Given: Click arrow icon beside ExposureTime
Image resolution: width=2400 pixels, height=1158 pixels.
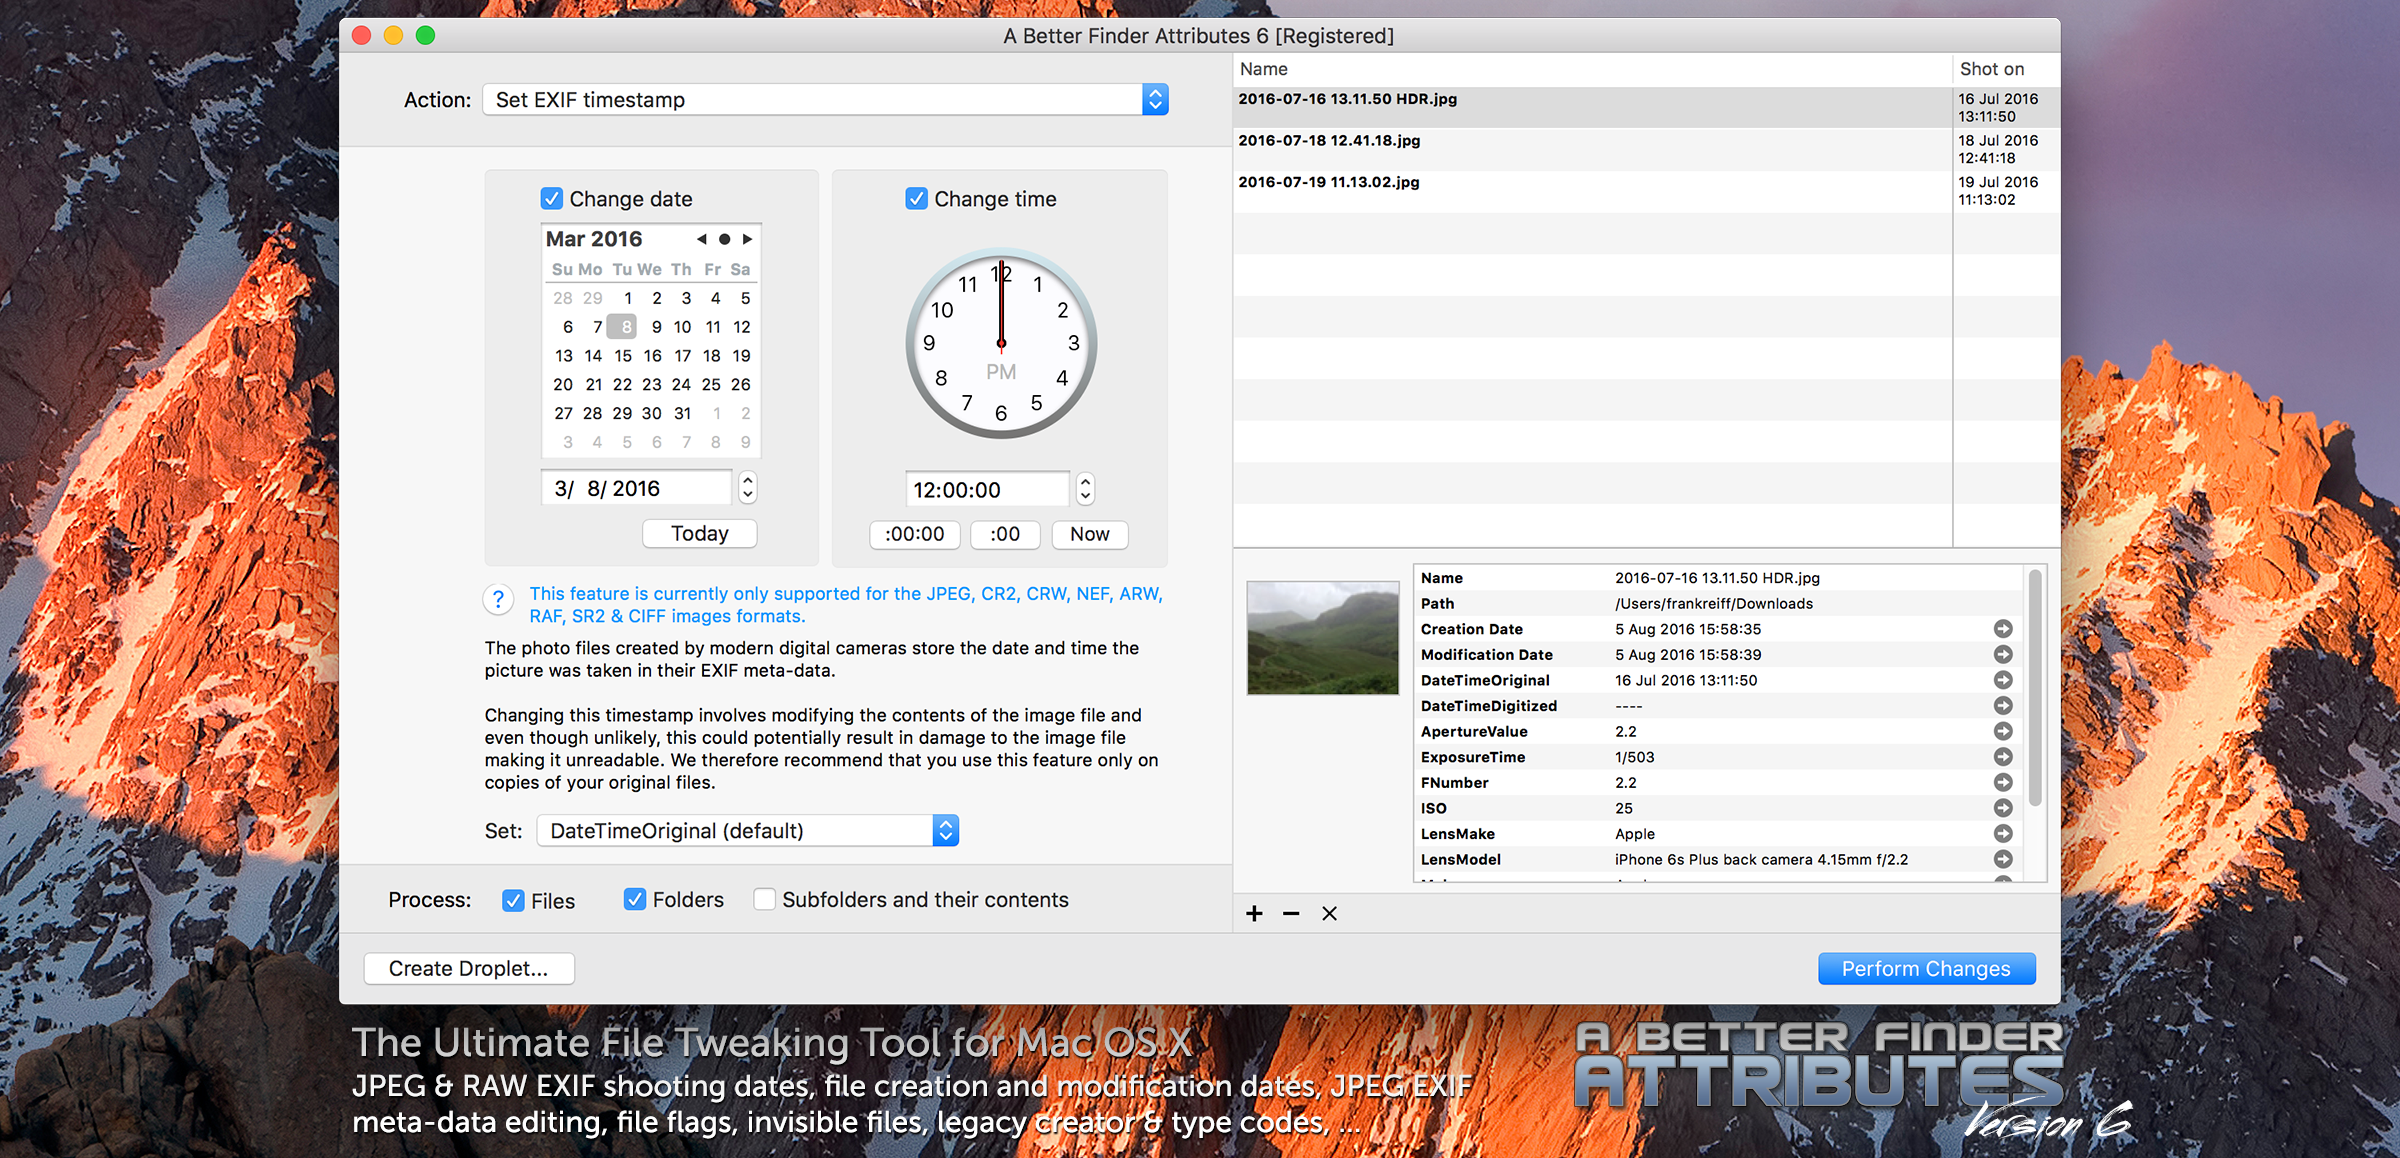Looking at the screenshot, I should (x=2003, y=757).
